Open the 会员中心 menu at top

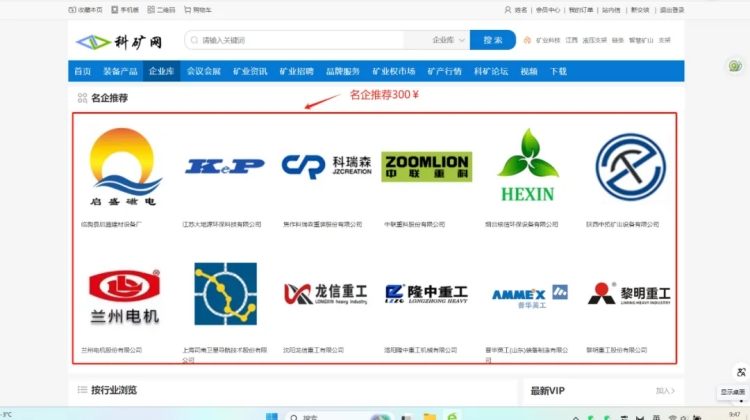click(547, 9)
